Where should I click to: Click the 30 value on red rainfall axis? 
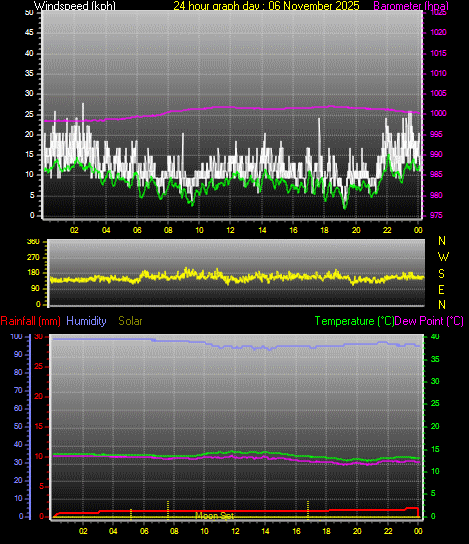click(x=39, y=337)
